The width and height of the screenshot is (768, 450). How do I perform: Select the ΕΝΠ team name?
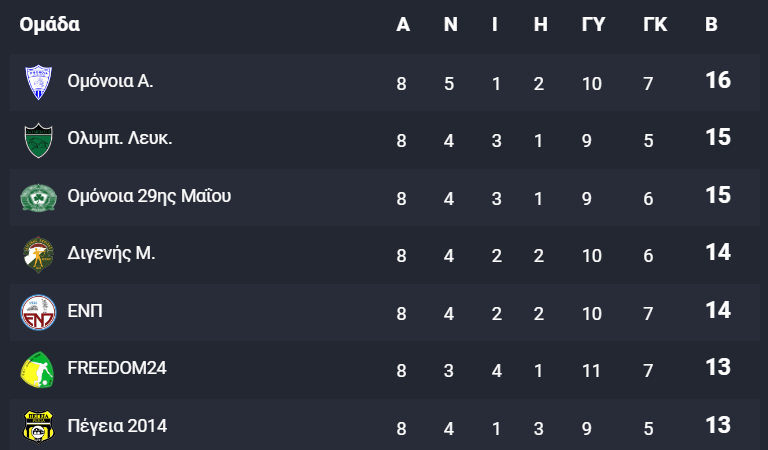click(85, 311)
